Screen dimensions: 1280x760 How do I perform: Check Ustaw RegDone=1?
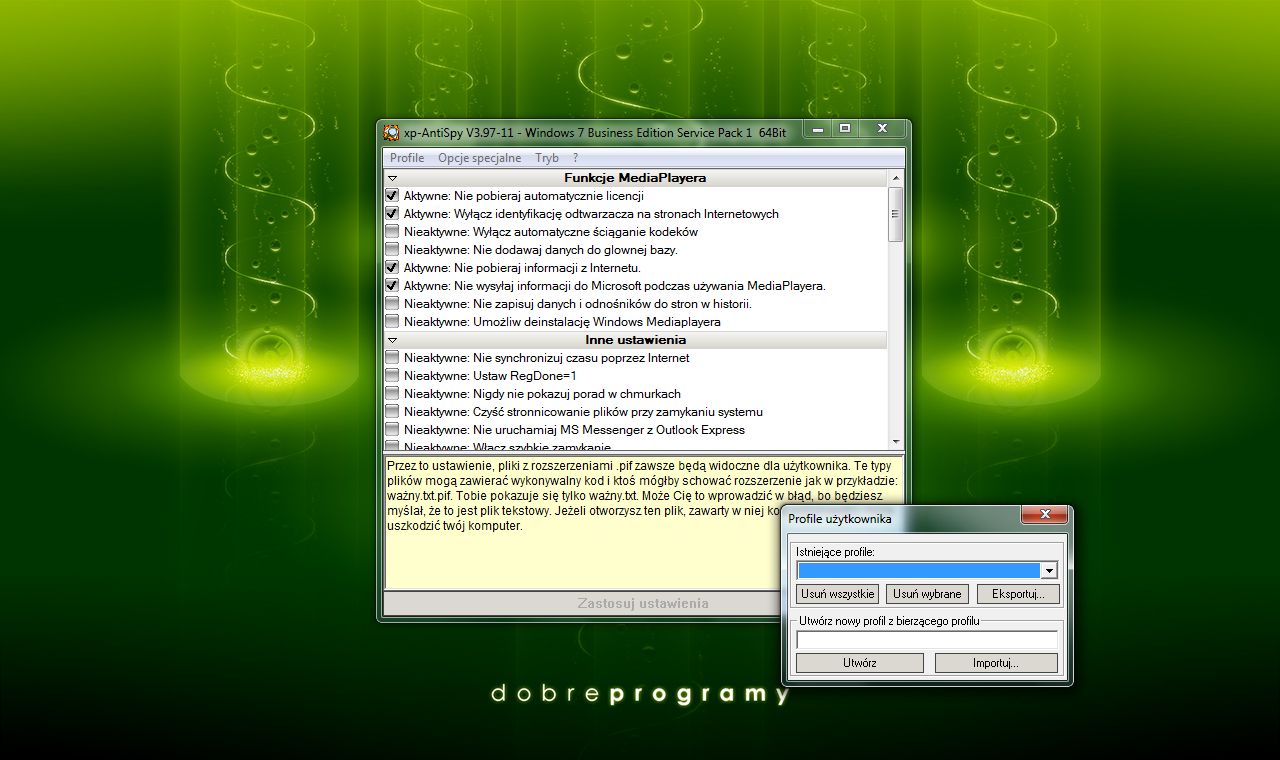[392, 376]
